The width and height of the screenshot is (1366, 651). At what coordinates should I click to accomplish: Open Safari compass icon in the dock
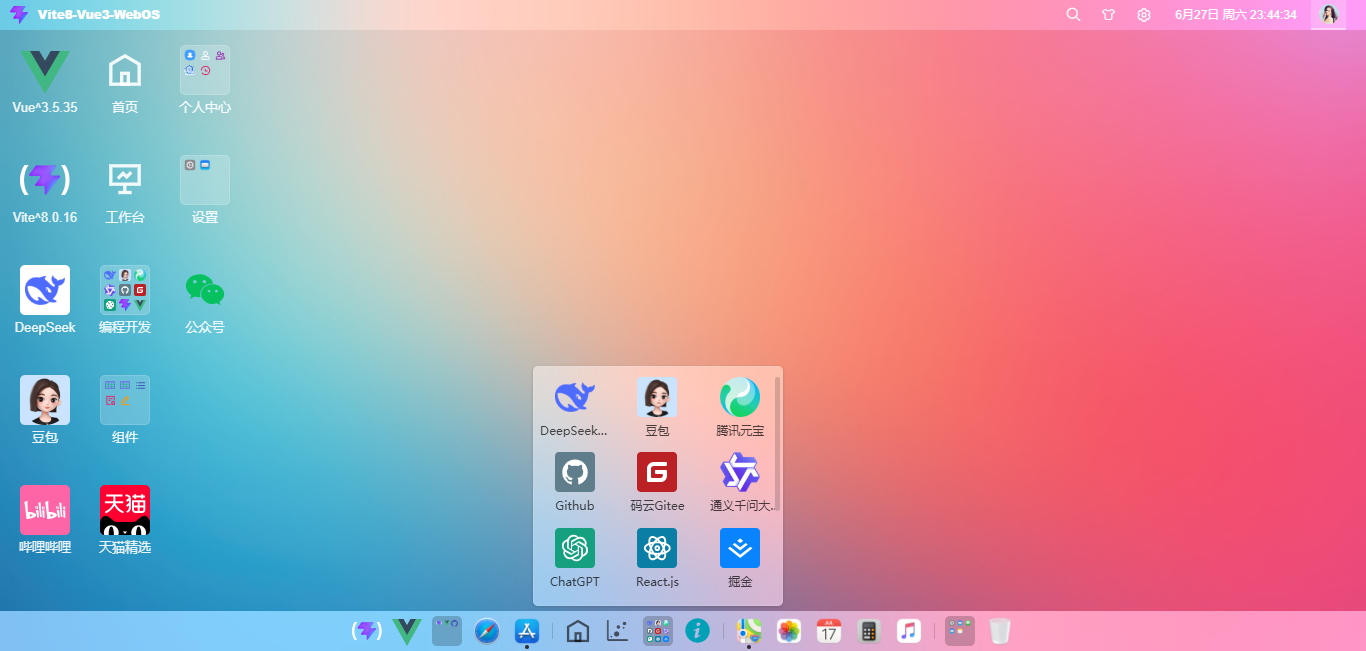[x=487, y=631]
